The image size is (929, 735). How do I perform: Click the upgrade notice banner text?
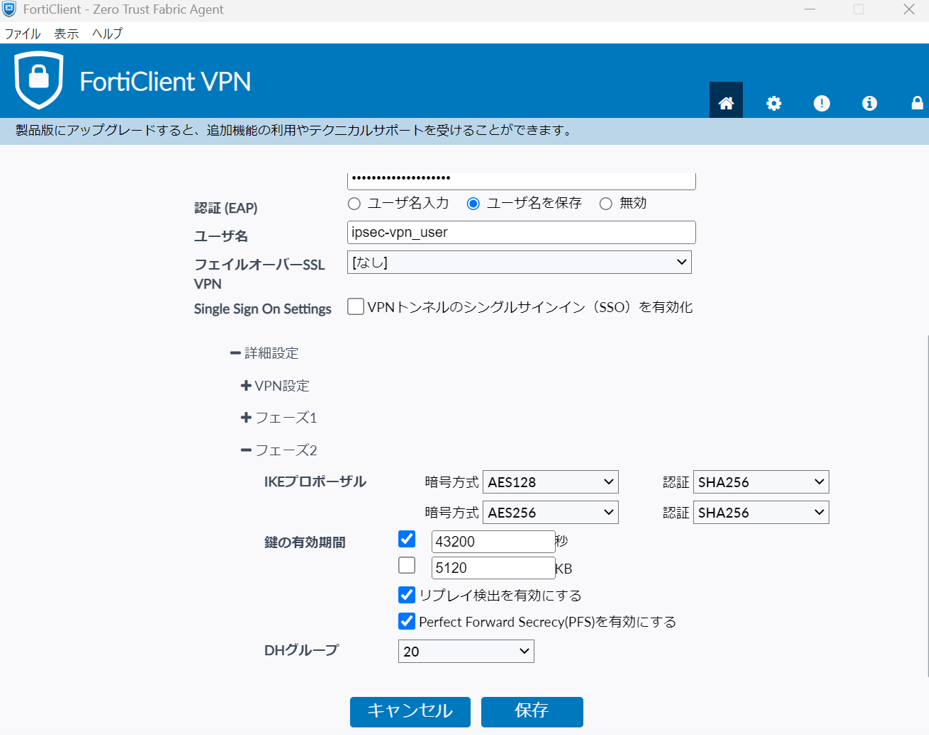(x=293, y=130)
